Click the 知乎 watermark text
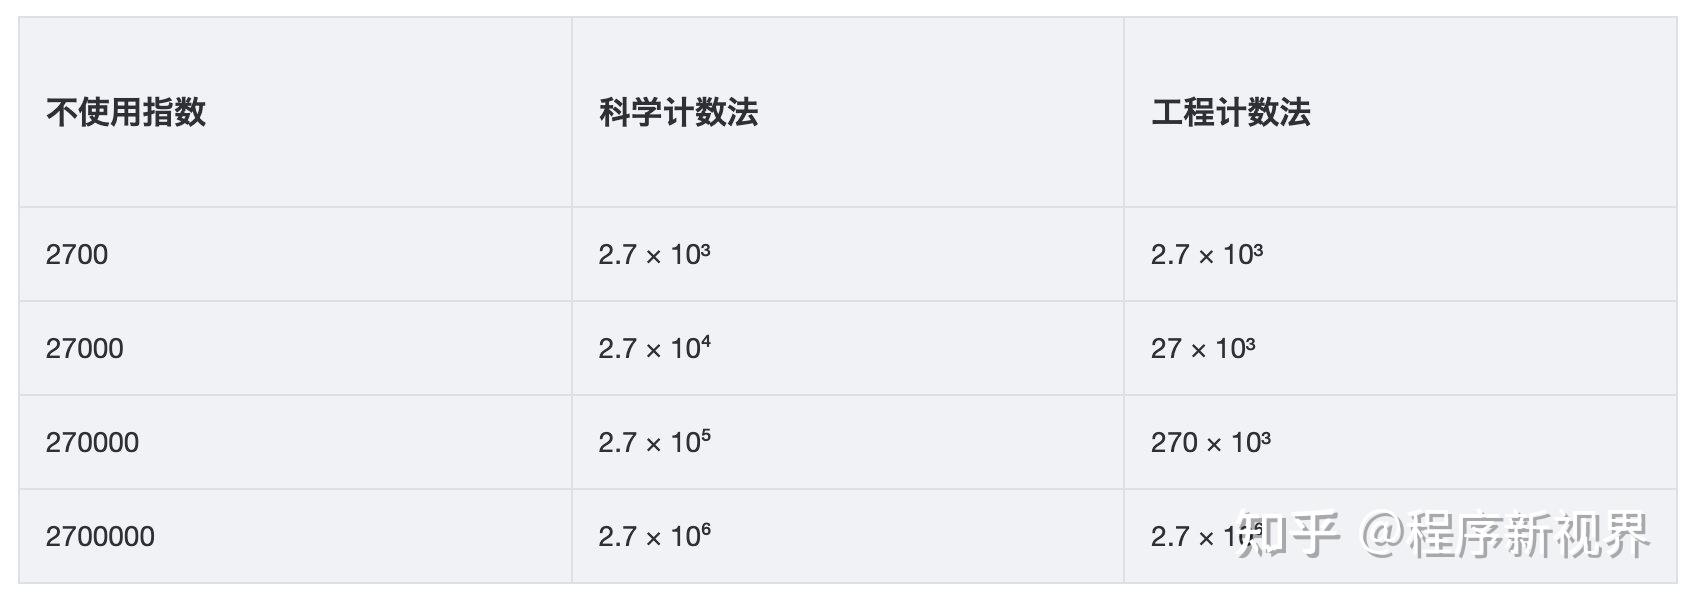This screenshot has height=604, width=1694. pos(1287,534)
